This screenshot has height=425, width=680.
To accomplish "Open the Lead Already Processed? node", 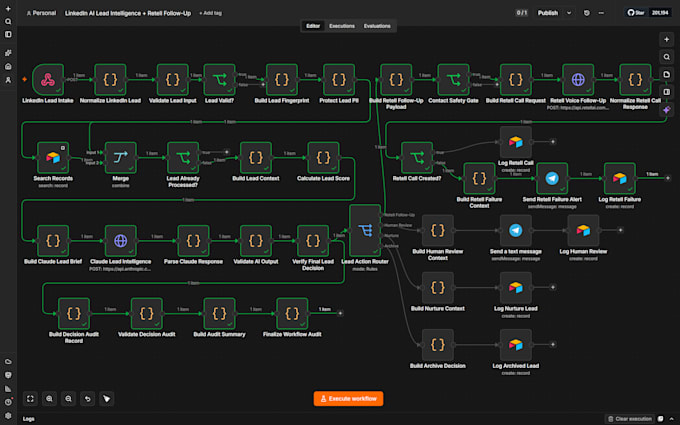I will coord(183,158).
